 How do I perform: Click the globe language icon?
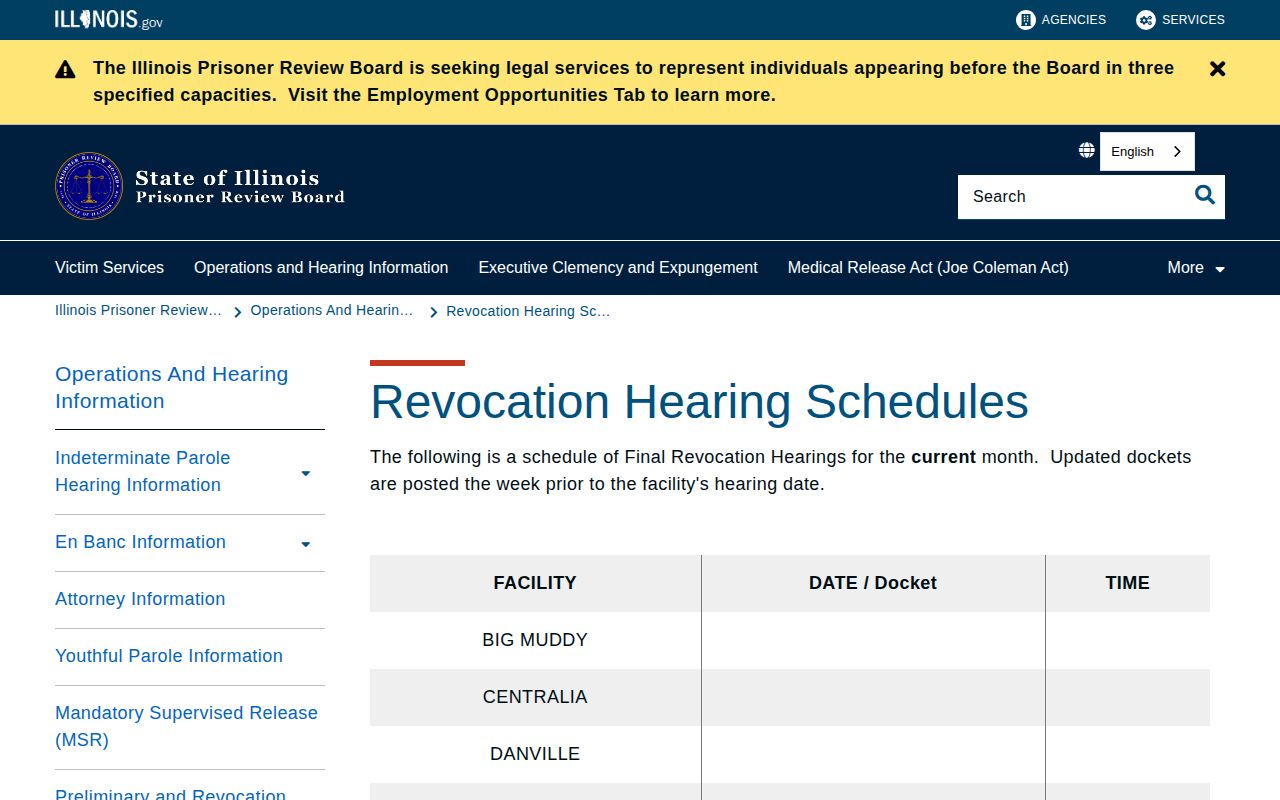point(1086,150)
